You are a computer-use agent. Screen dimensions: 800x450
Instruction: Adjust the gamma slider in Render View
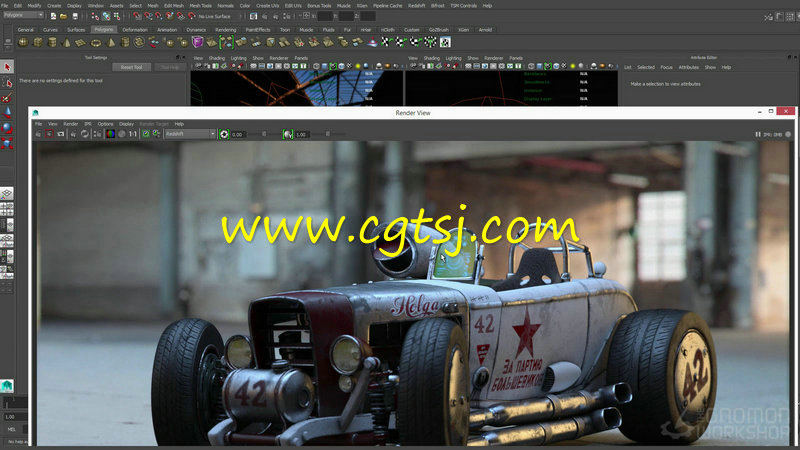[x=327, y=134]
